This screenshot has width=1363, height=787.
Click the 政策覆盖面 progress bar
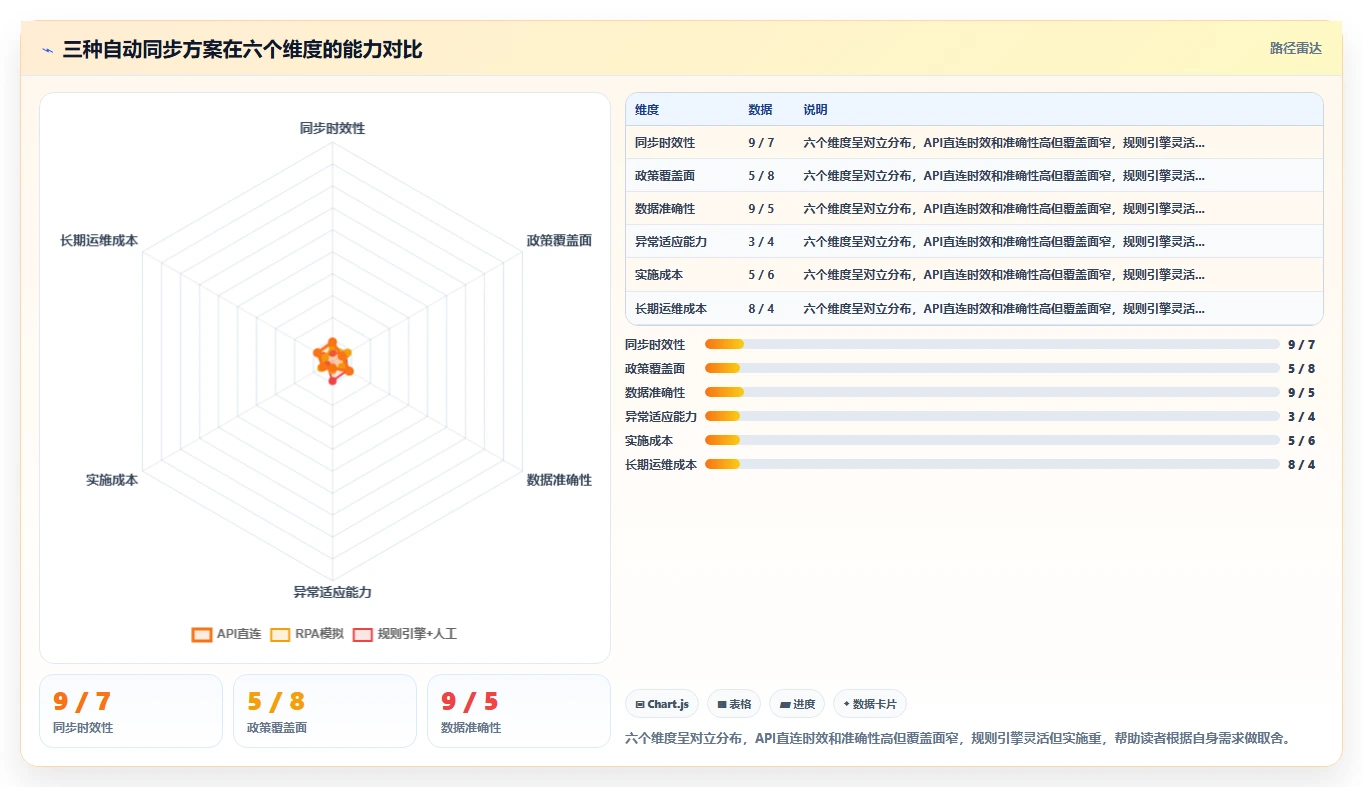(x=992, y=368)
